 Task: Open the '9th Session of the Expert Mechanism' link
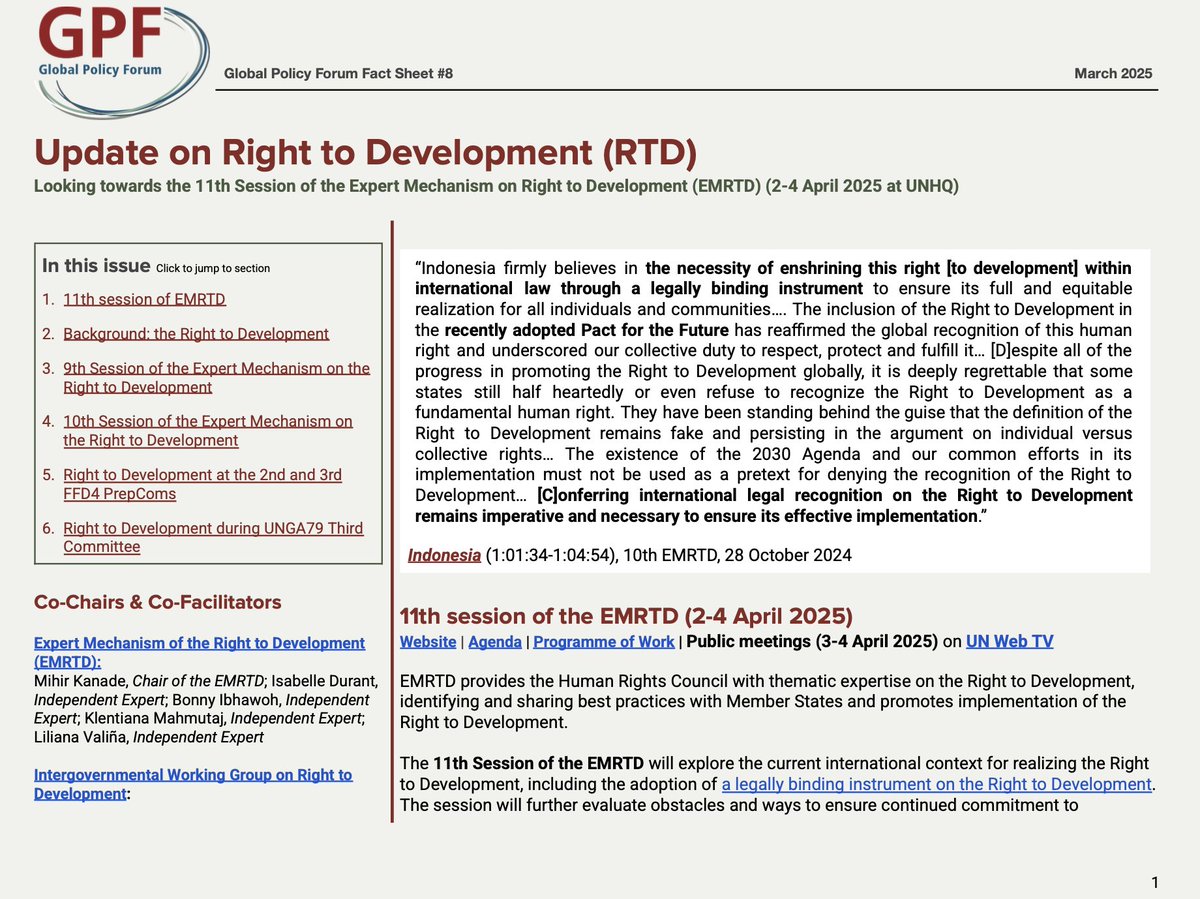216,378
